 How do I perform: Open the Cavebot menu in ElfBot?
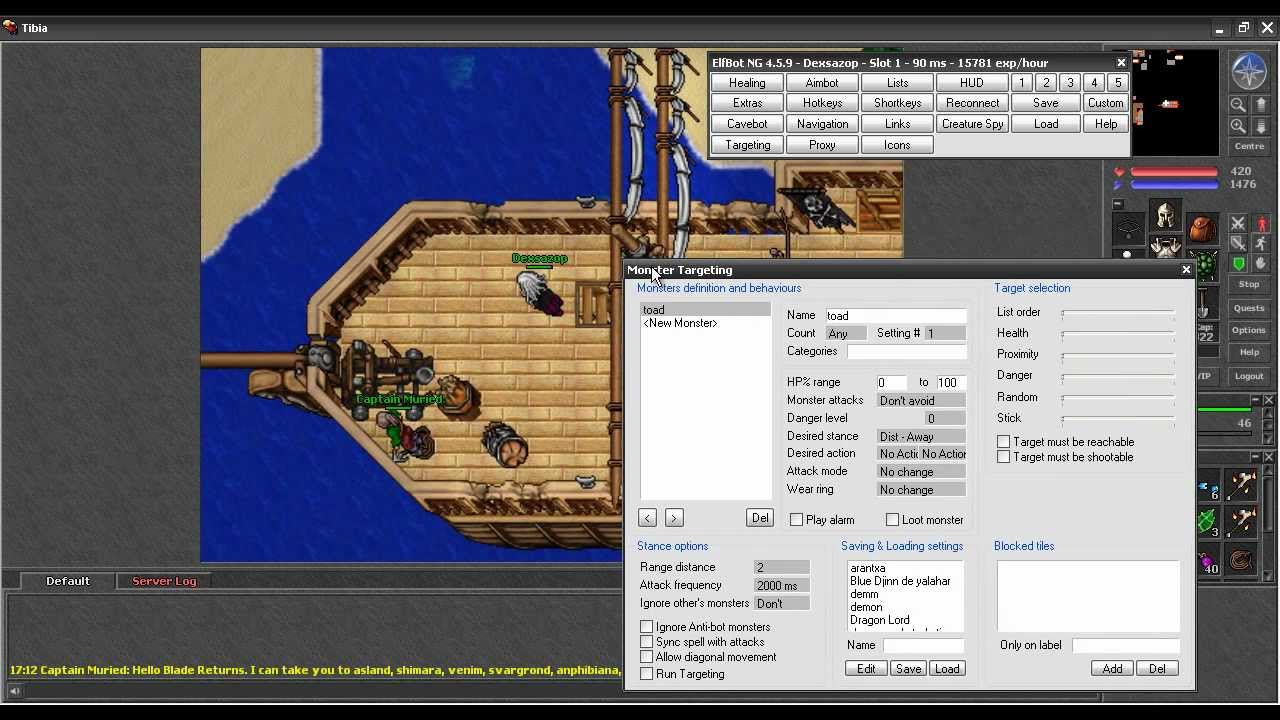point(747,124)
